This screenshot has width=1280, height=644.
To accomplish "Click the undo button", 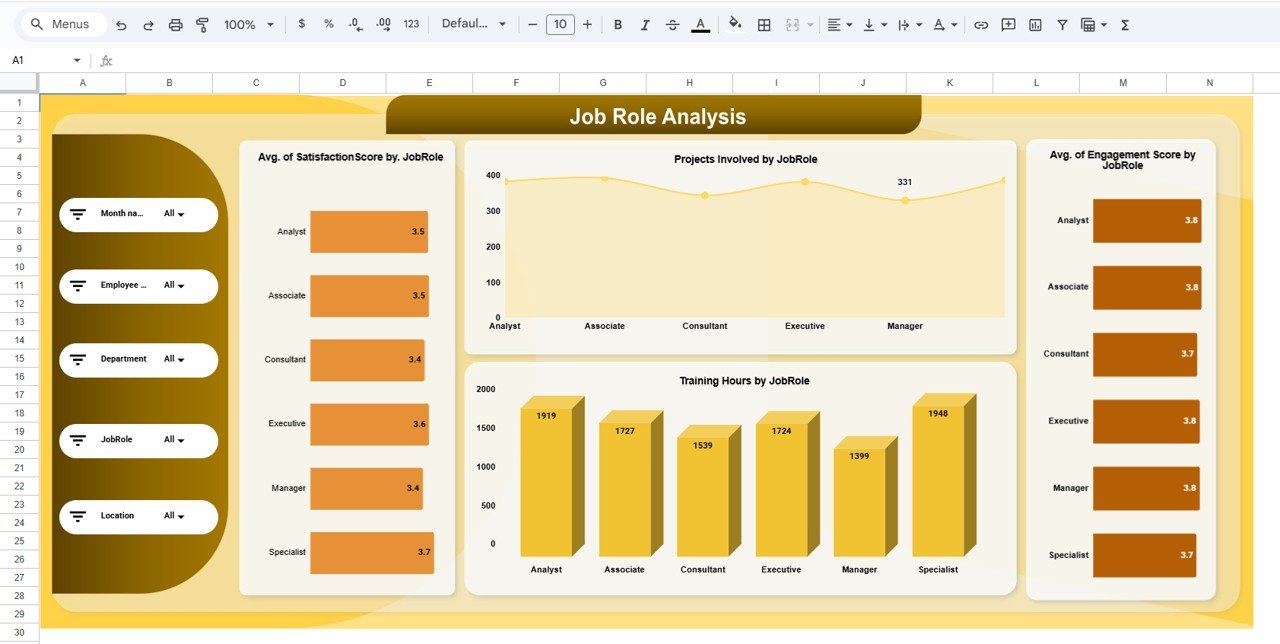I will (x=121, y=24).
